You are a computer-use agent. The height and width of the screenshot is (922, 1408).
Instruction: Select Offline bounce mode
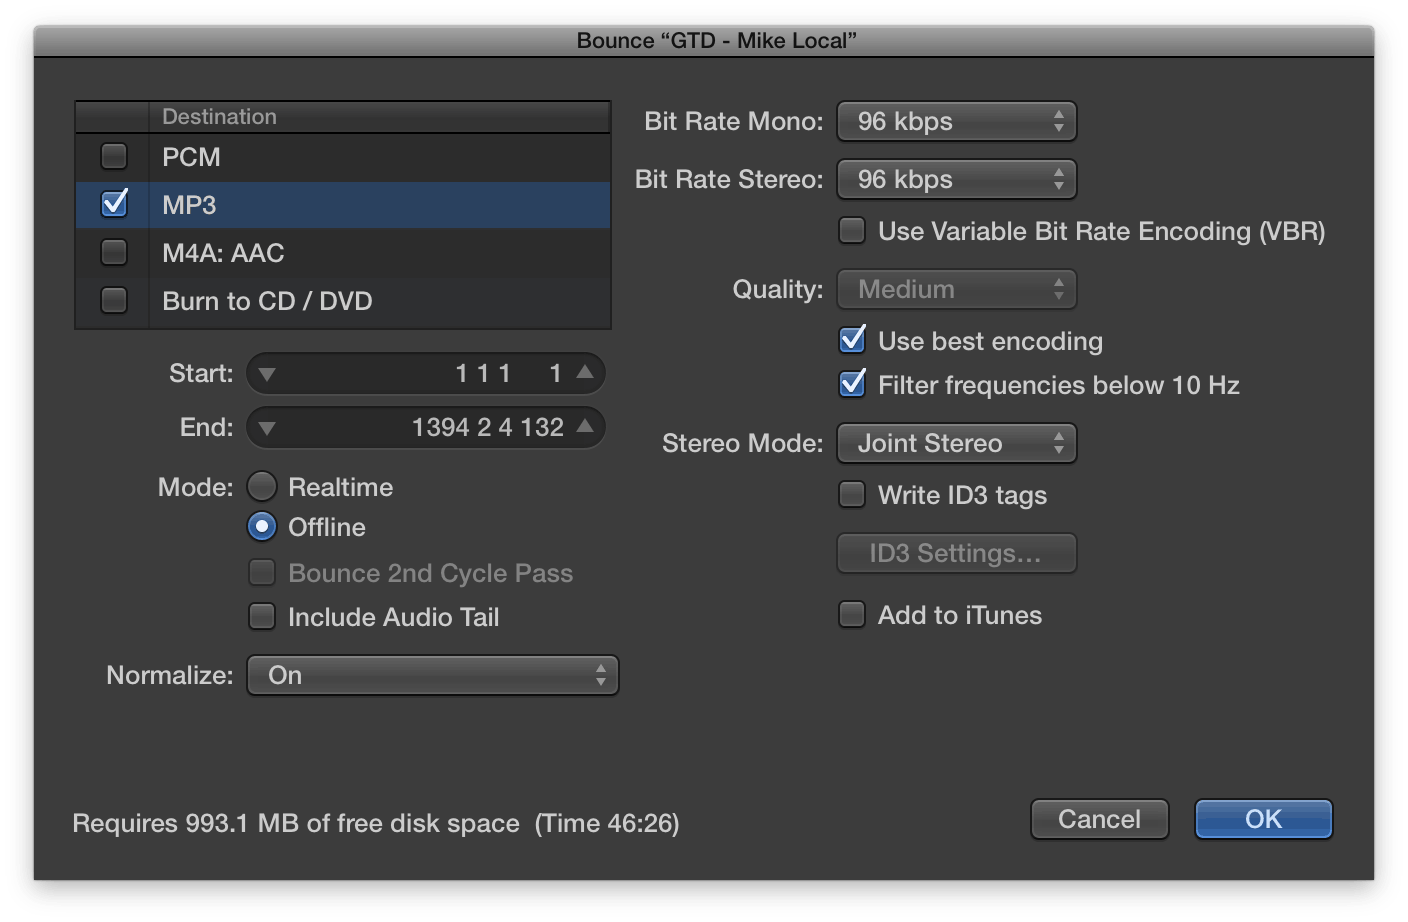tap(262, 526)
